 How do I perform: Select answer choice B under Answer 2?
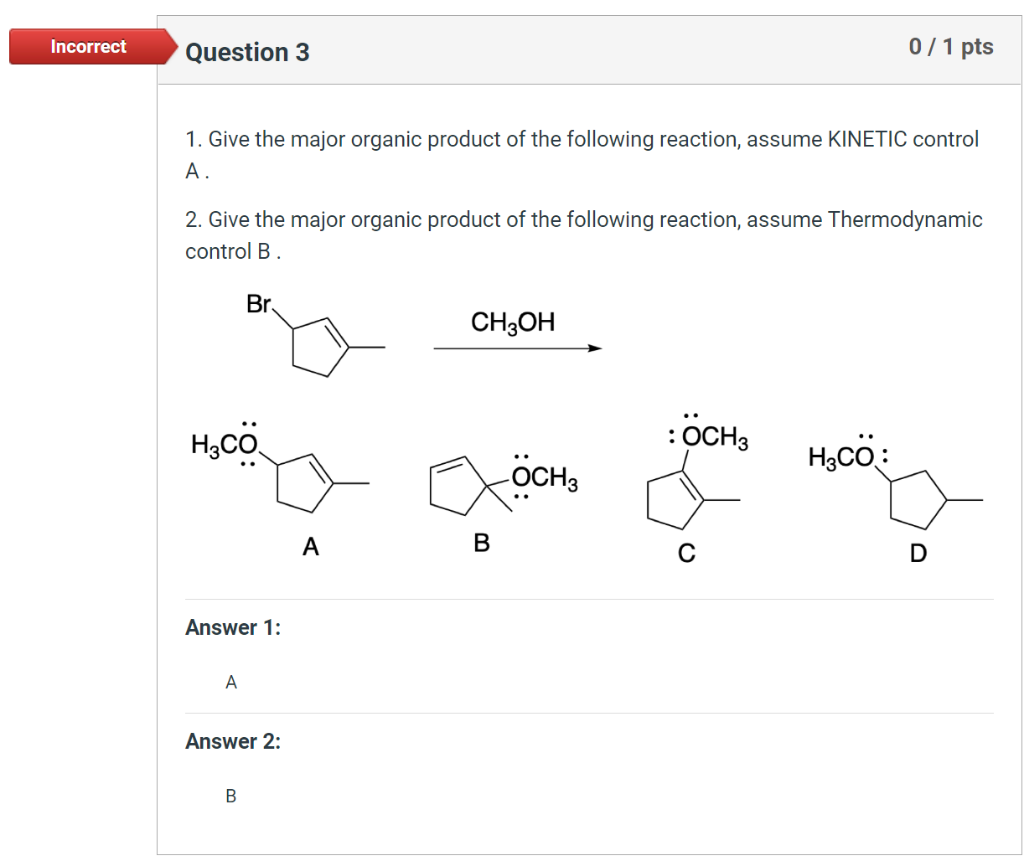coord(231,795)
